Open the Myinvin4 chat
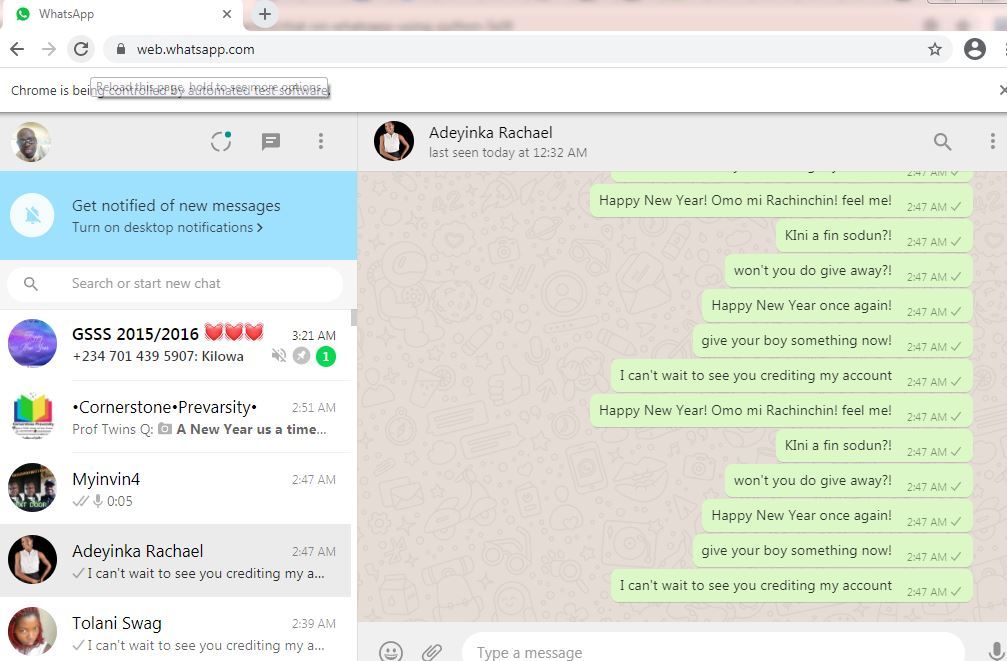The image size is (1007, 661). (x=175, y=489)
